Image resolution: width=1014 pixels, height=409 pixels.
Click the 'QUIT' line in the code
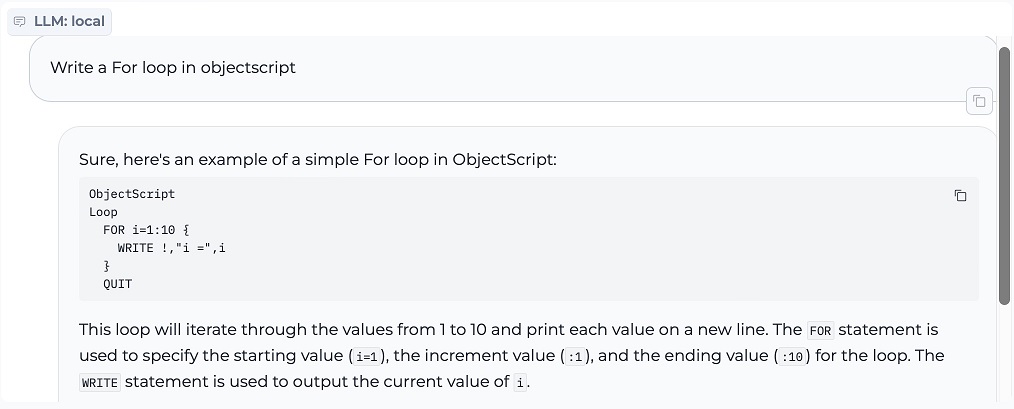click(x=117, y=284)
